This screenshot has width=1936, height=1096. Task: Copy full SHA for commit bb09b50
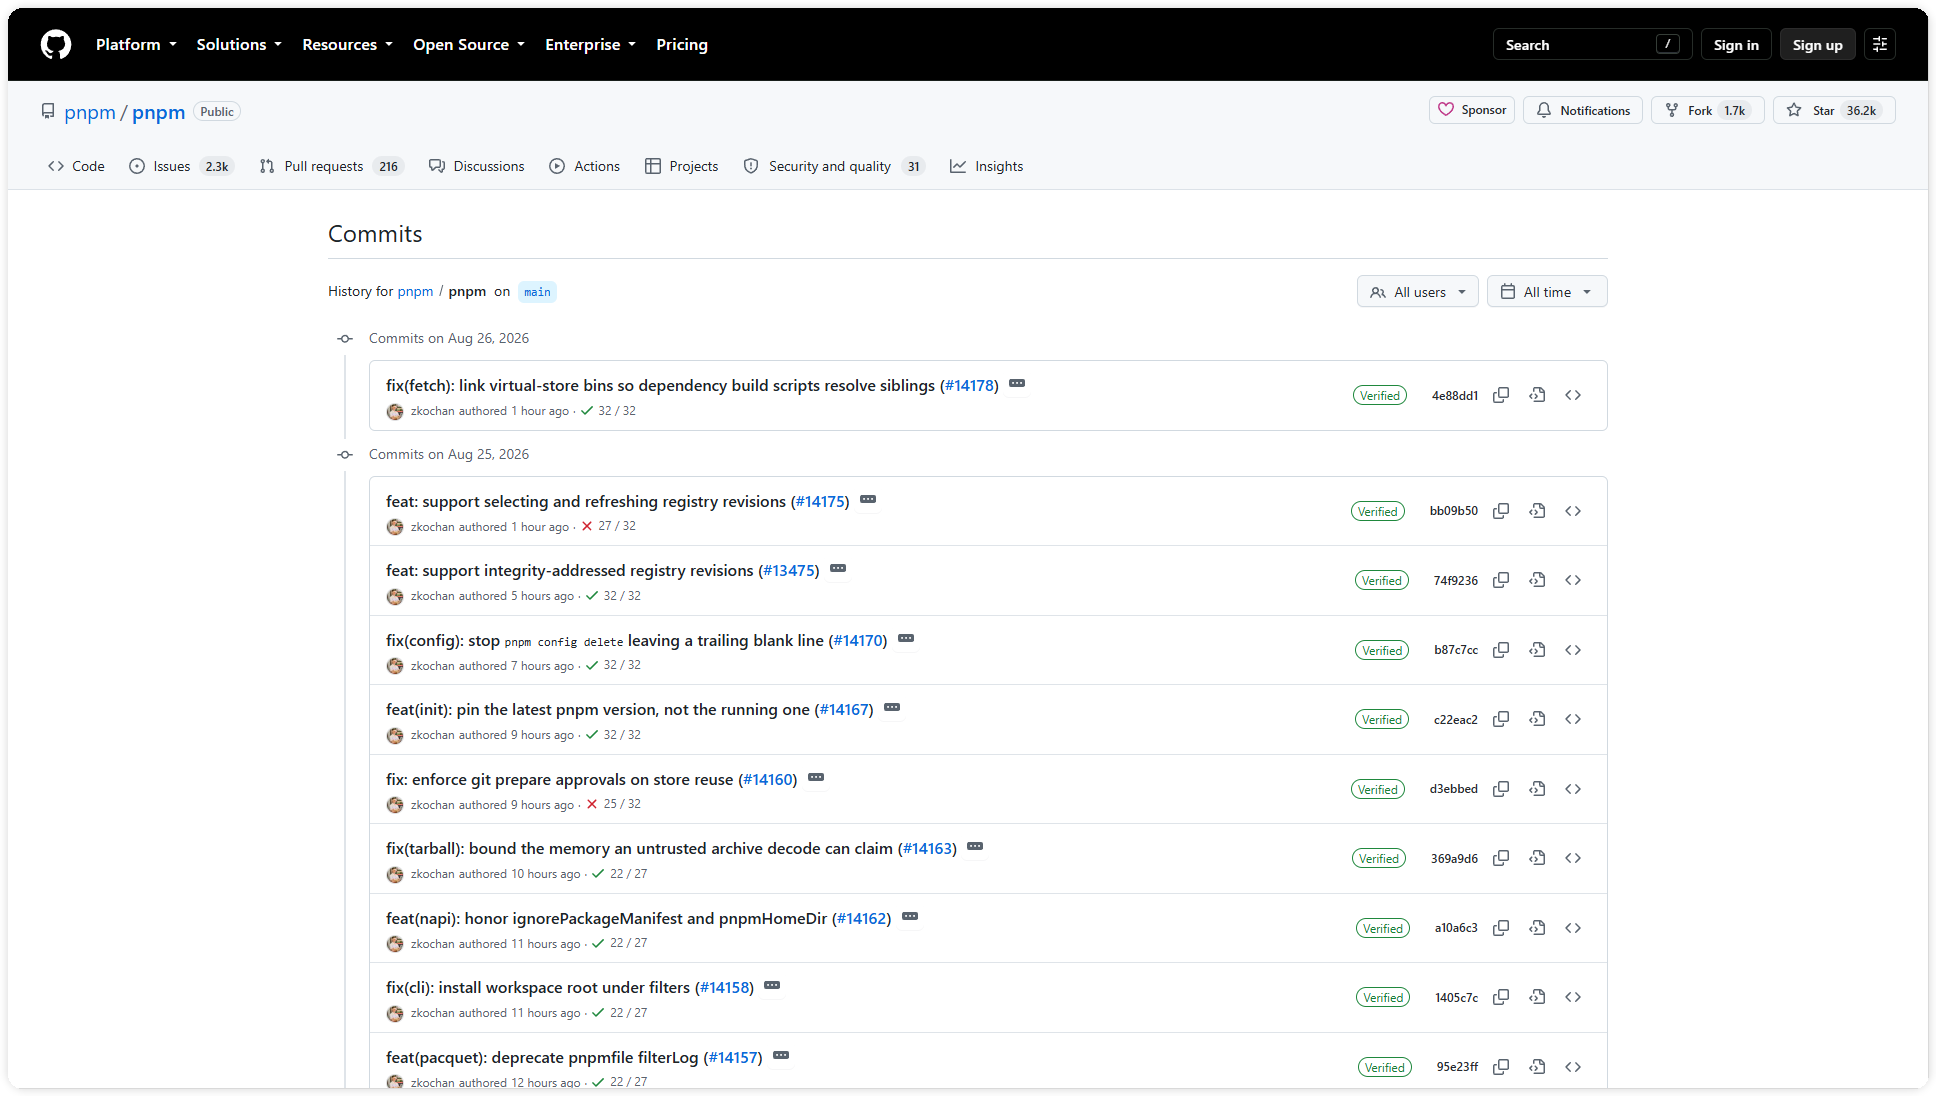(x=1501, y=511)
